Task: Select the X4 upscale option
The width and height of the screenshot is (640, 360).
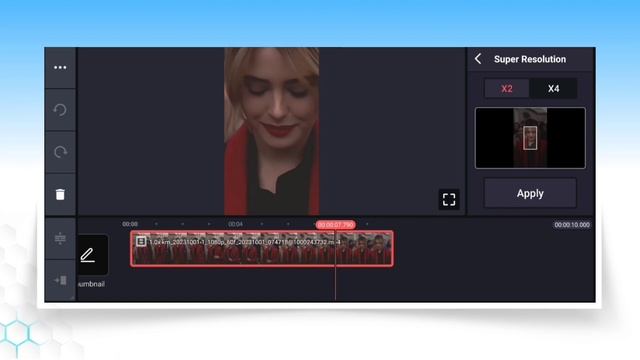Action: pyautogui.click(x=553, y=89)
